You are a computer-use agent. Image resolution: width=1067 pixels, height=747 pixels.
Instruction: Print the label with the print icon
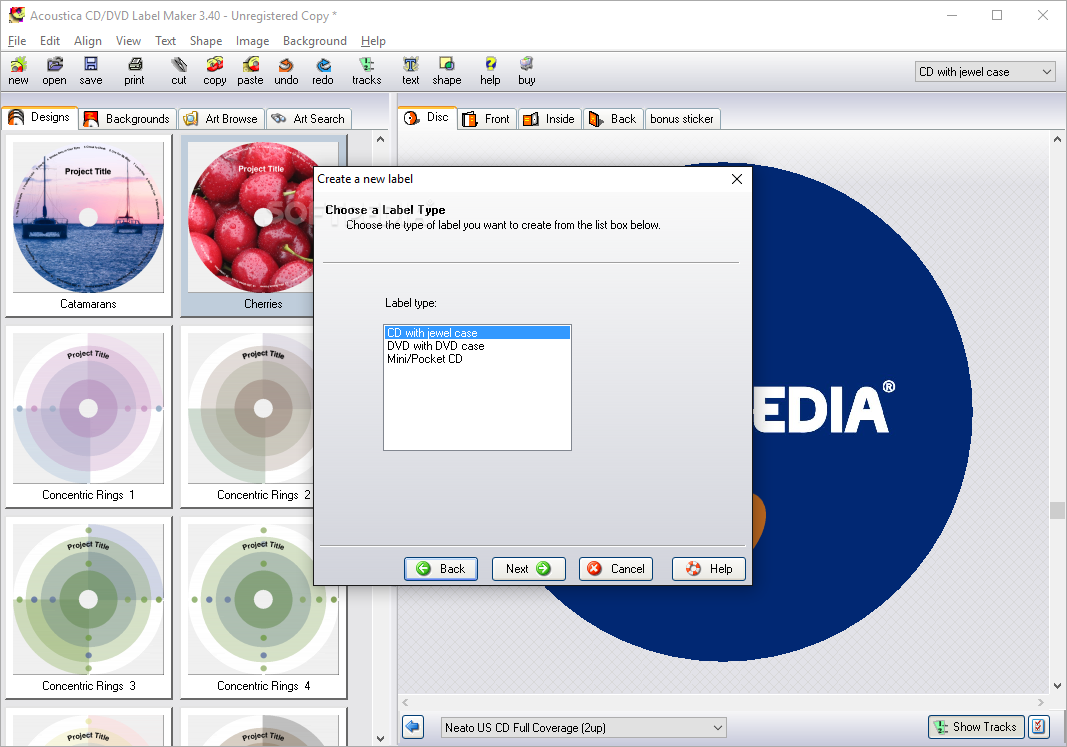pyautogui.click(x=135, y=71)
